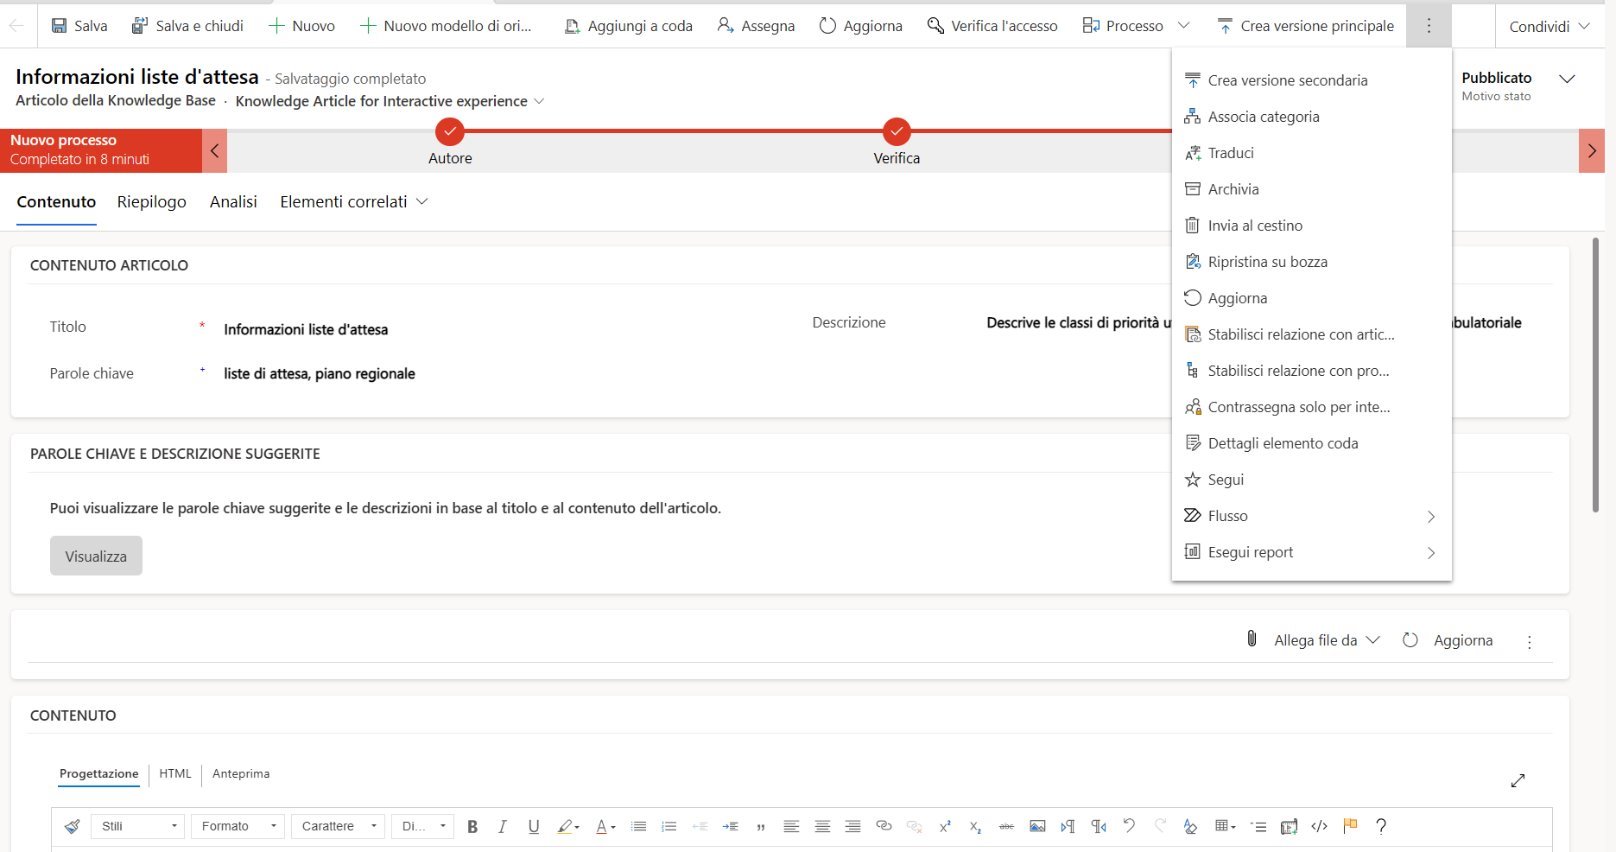Click the right arrow of process bar
This screenshot has height=852, width=1616.
[x=1592, y=151]
